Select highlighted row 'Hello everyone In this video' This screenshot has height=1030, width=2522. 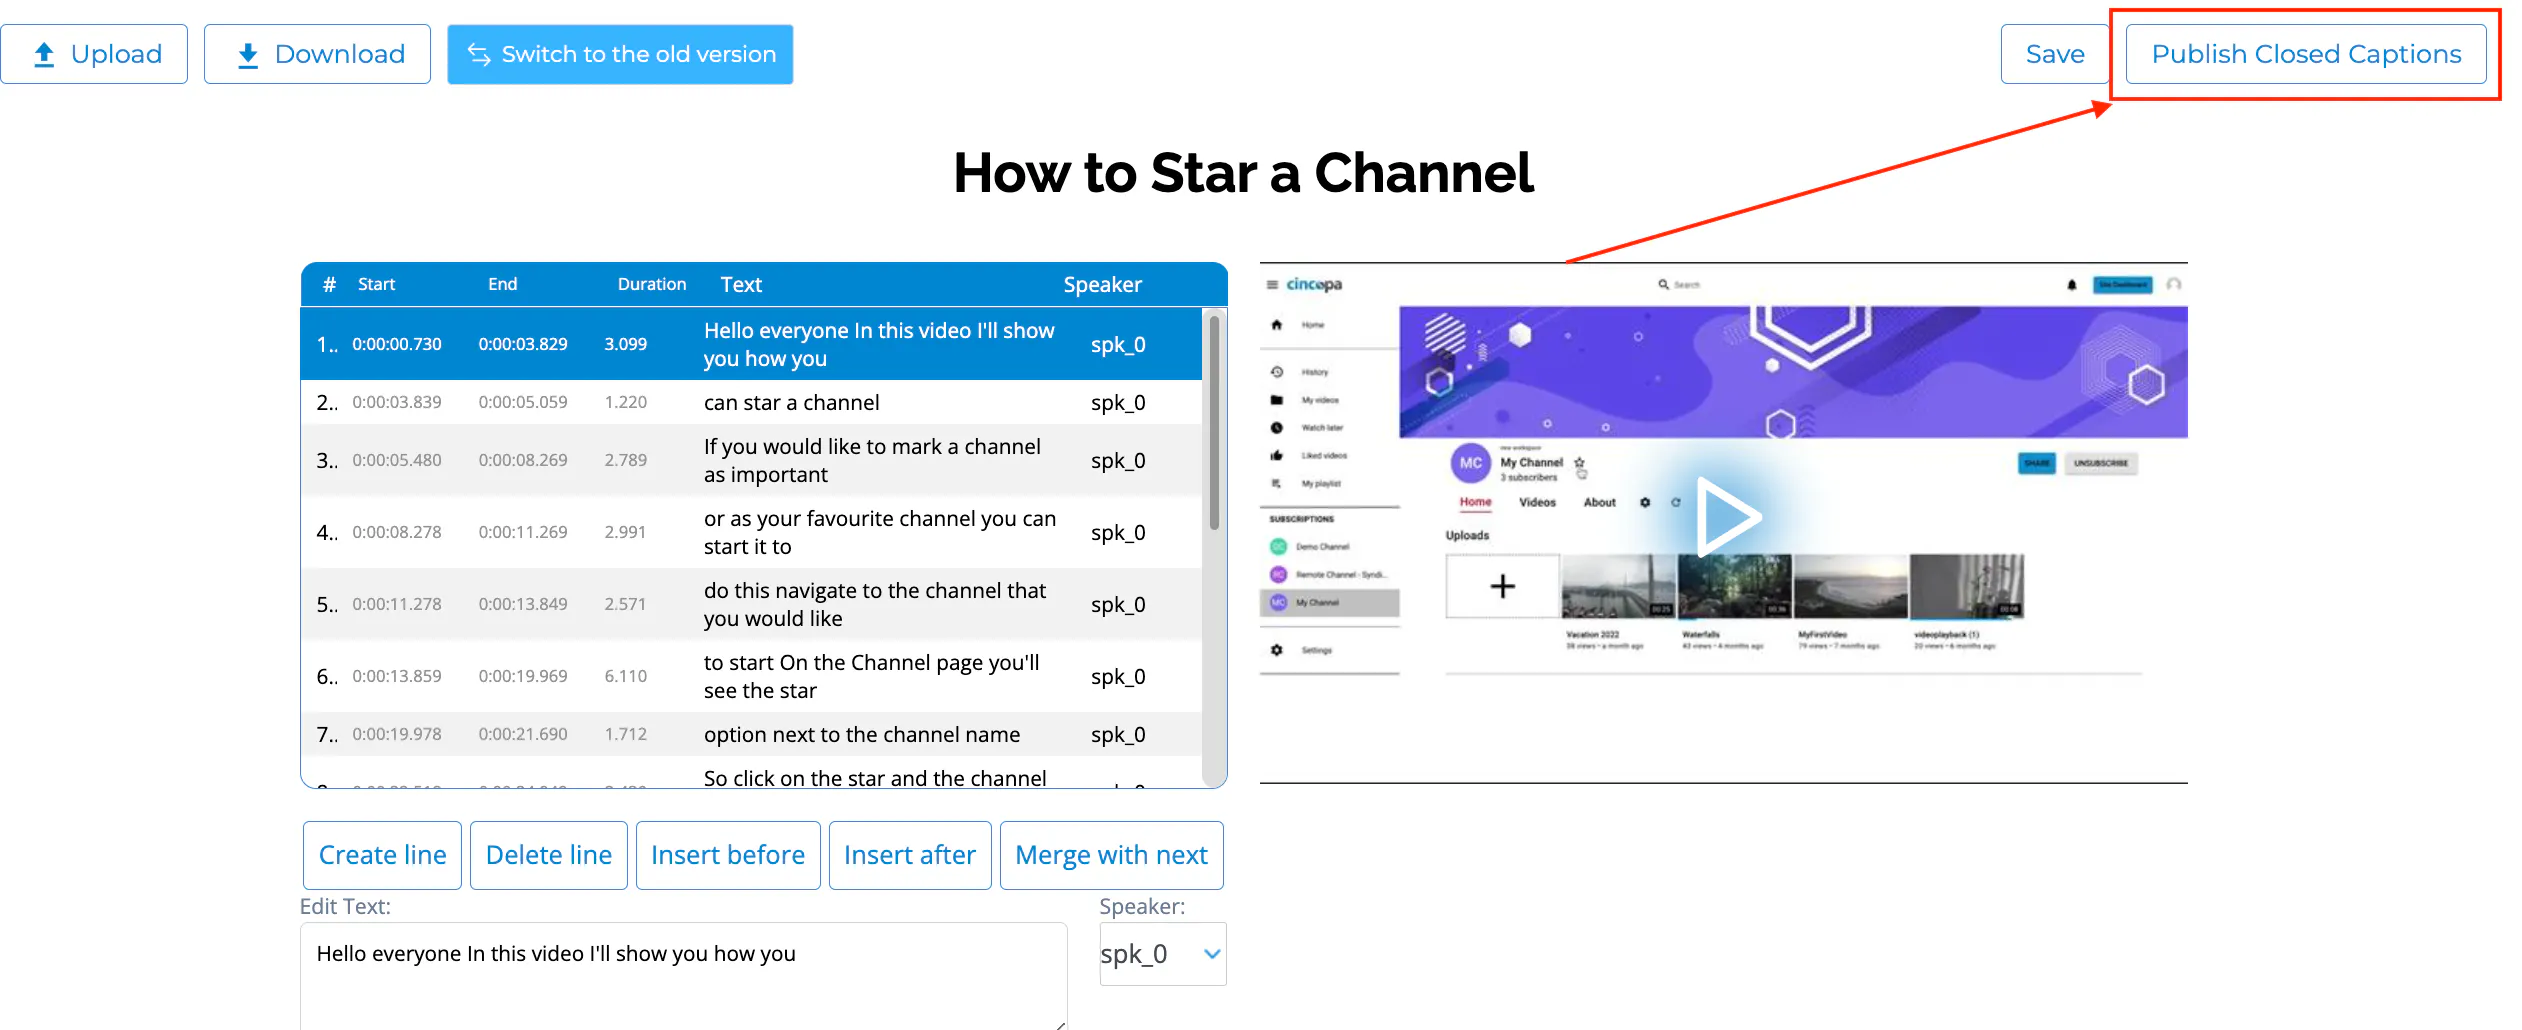click(x=751, y=344)
